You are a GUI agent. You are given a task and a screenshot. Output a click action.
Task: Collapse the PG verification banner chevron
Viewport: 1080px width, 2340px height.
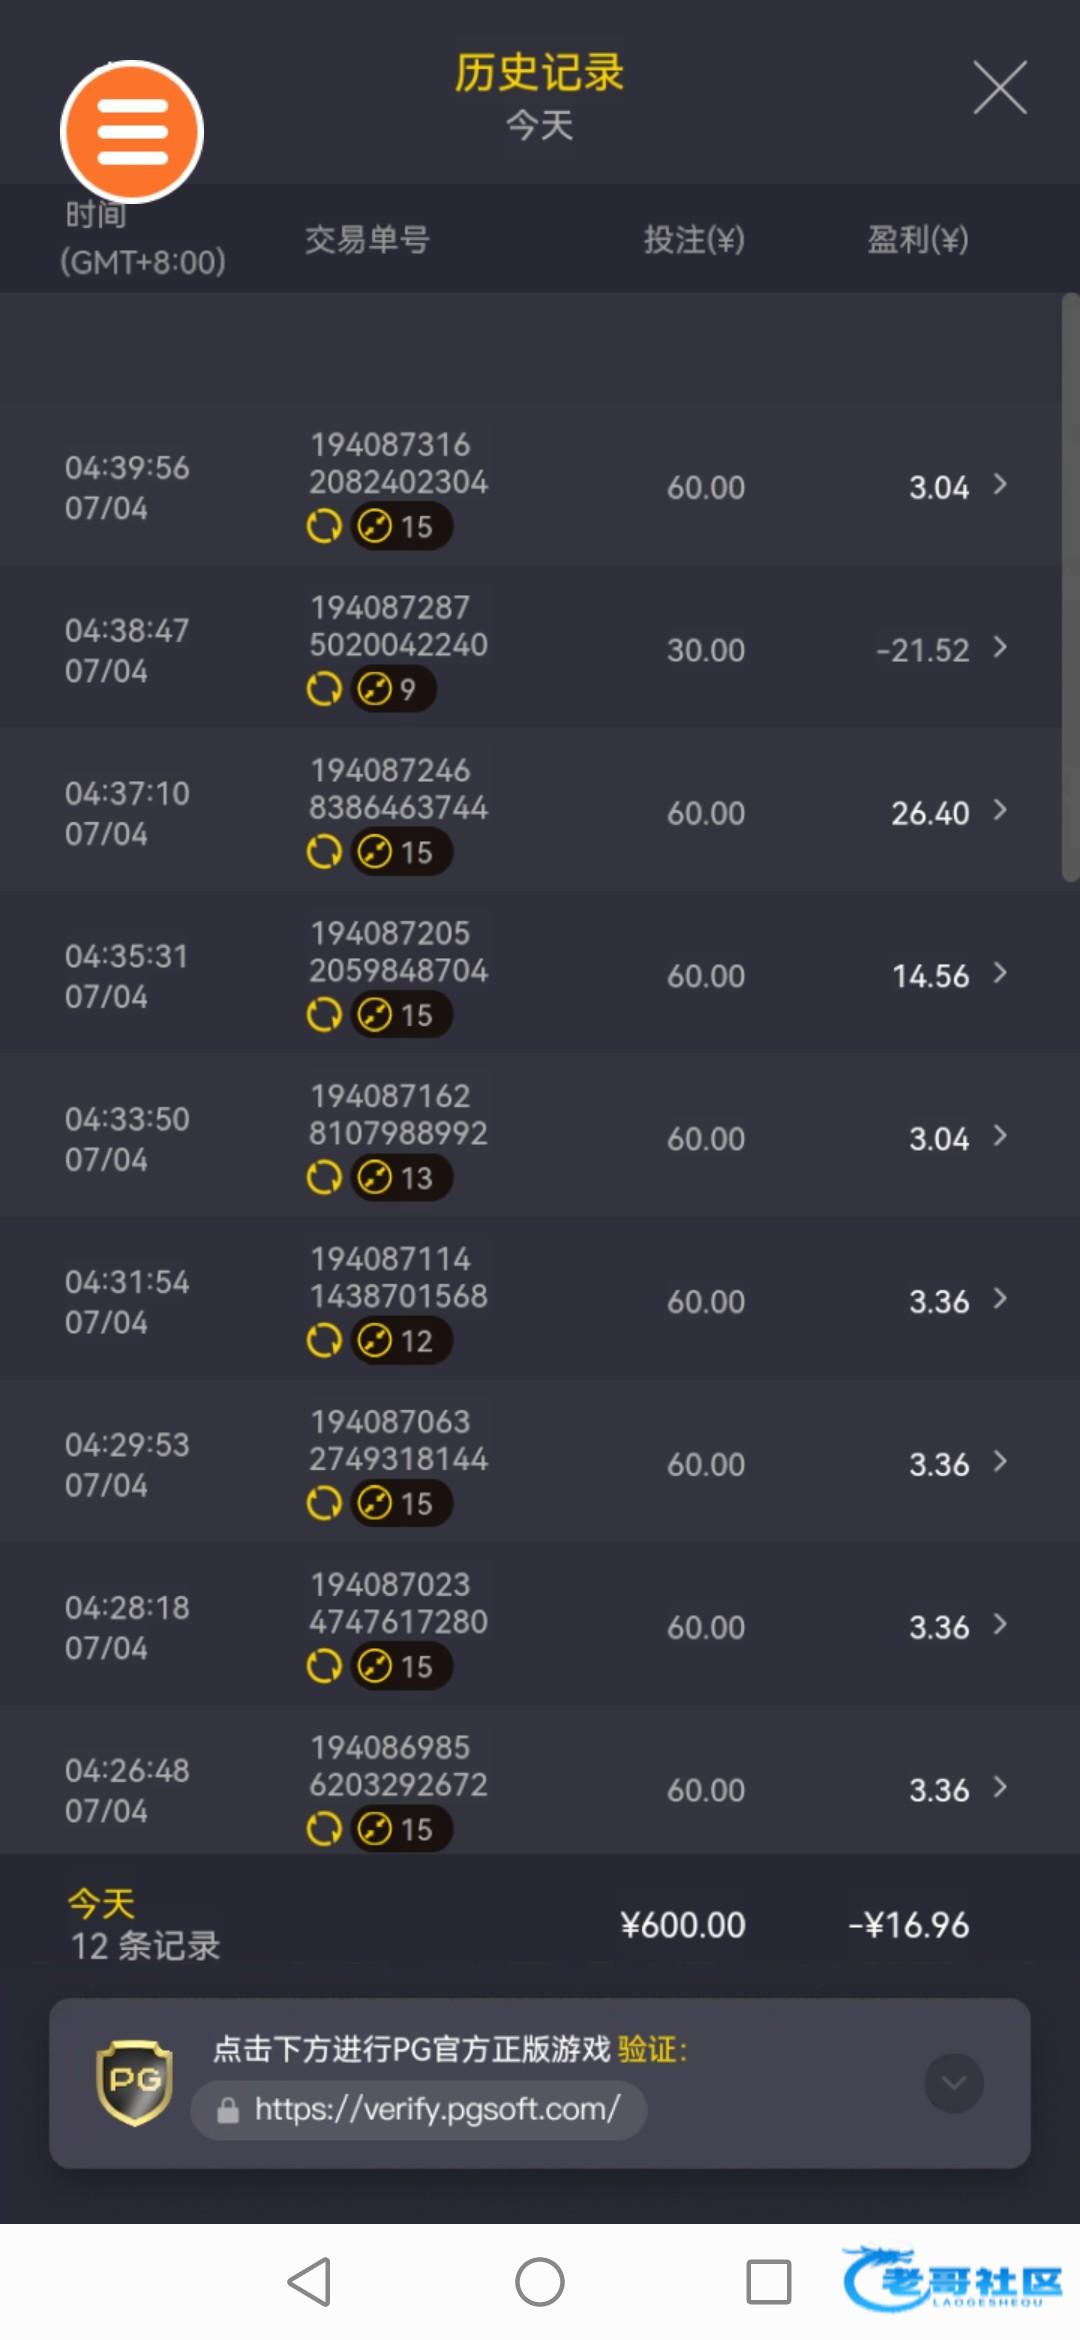click(x=953, y=2083)
